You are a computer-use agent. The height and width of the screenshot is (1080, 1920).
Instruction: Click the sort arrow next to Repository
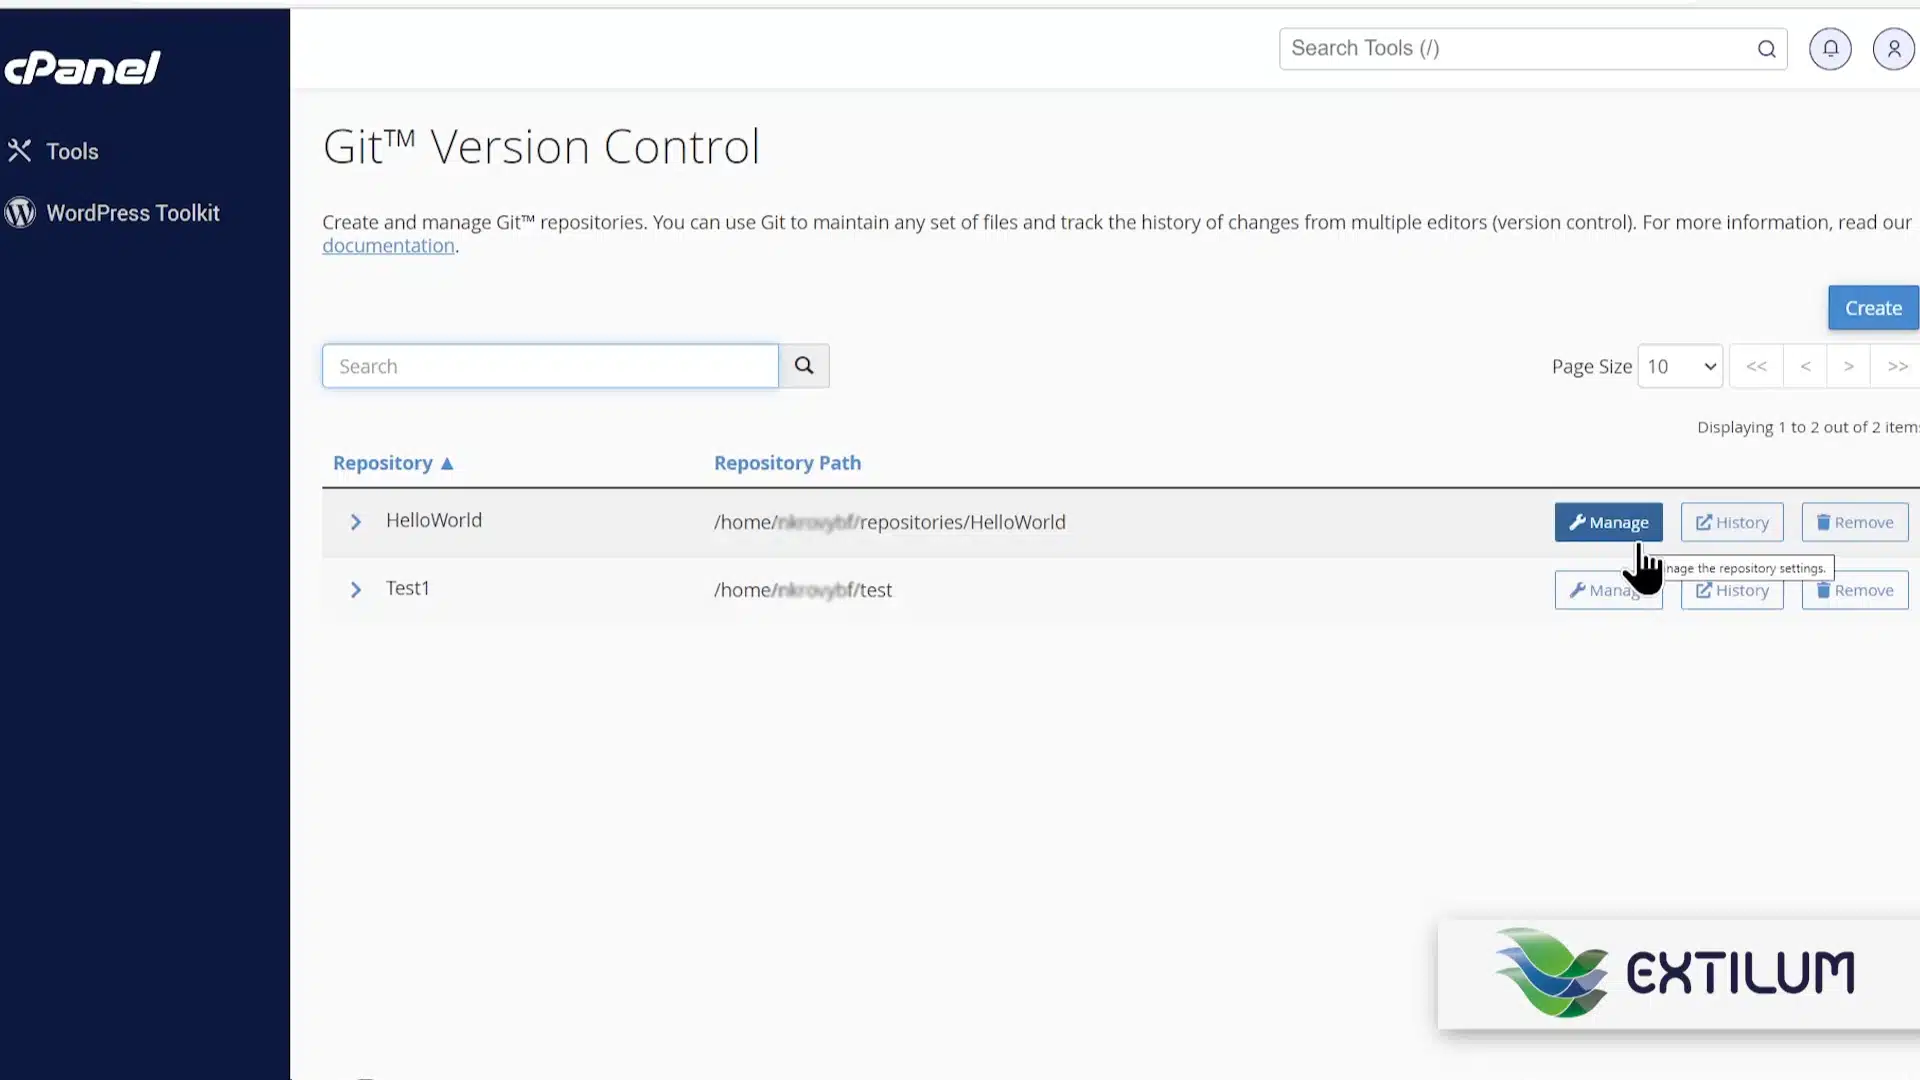point(447,463)
